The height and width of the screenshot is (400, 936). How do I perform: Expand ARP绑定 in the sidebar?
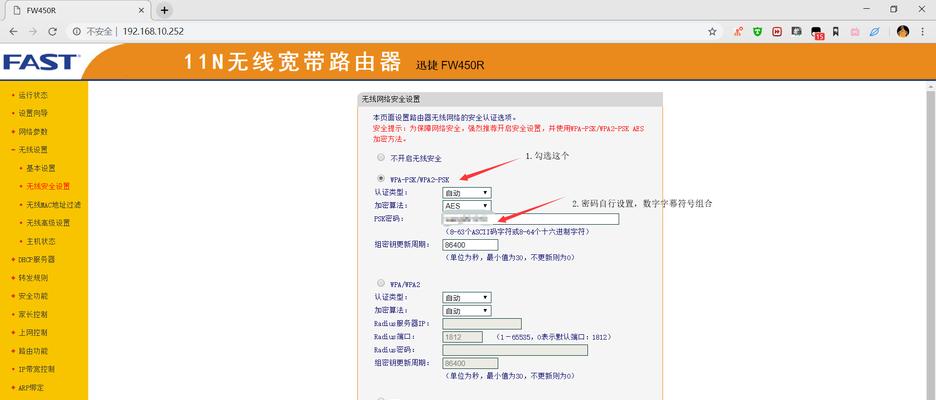33,387
